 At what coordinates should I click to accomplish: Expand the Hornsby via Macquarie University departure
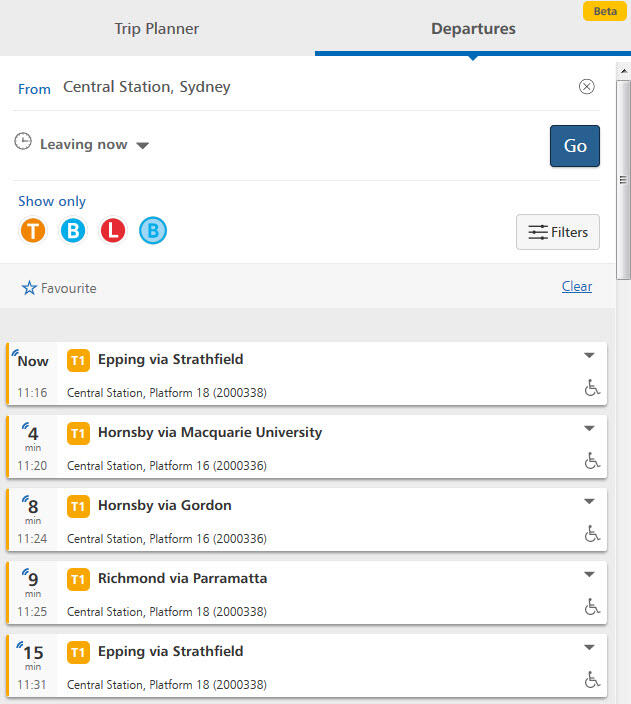pyautogui.click(x=589, y=428)
